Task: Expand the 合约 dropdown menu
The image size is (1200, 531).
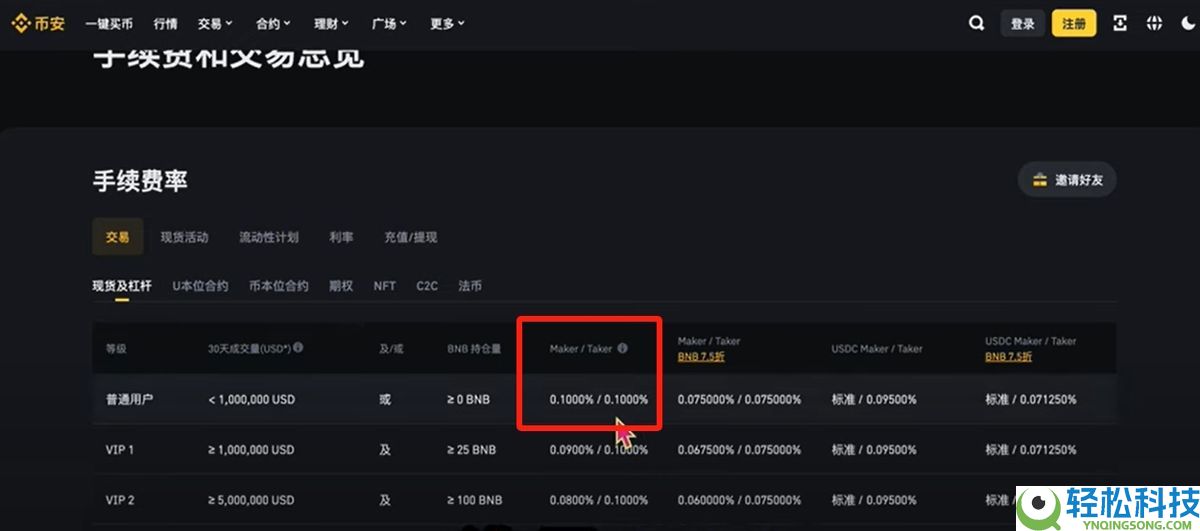Action: tap(273, 23)
